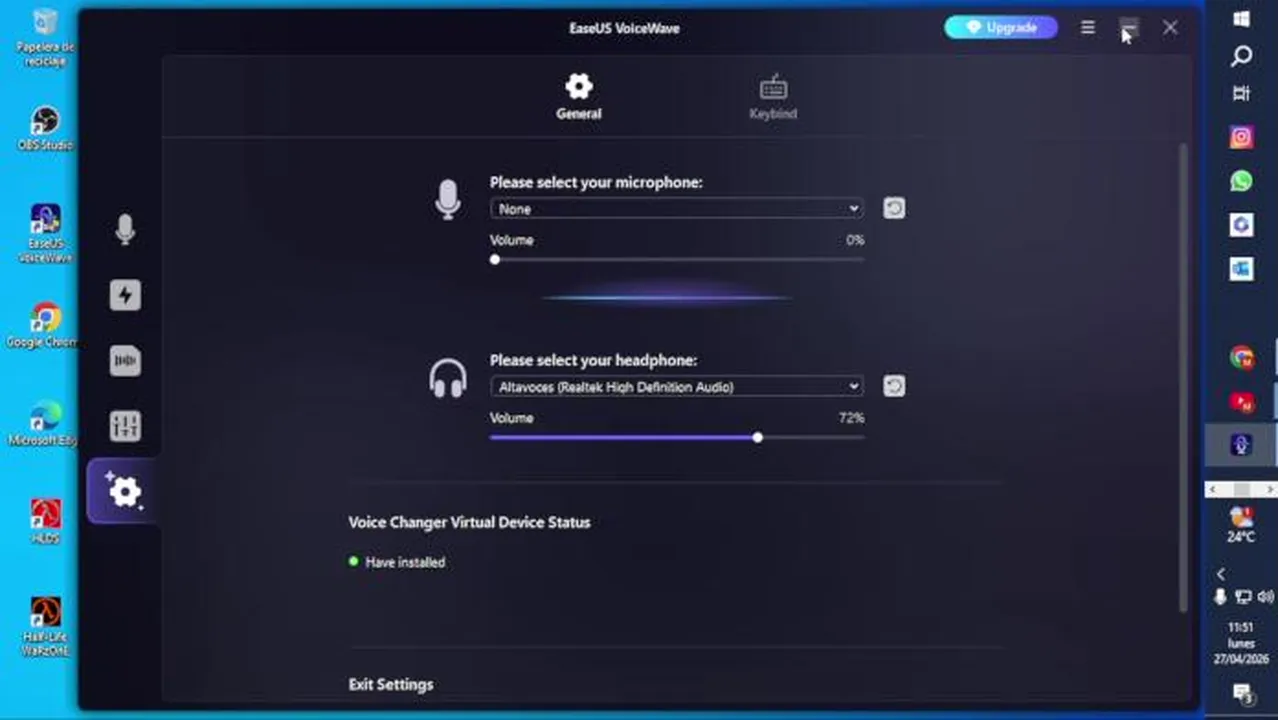
Task: Click the large microphone icon beside microphone selector
Action: point(448,200)
